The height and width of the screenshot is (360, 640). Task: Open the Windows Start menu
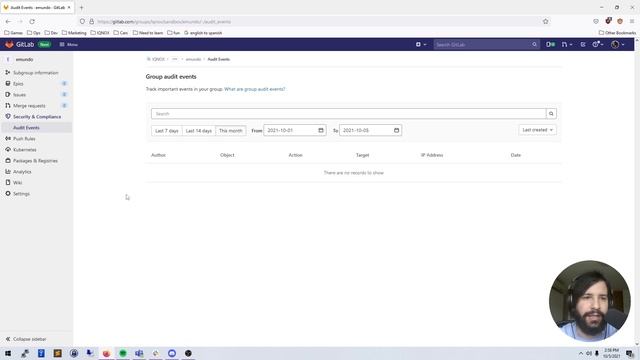[8, 353]
